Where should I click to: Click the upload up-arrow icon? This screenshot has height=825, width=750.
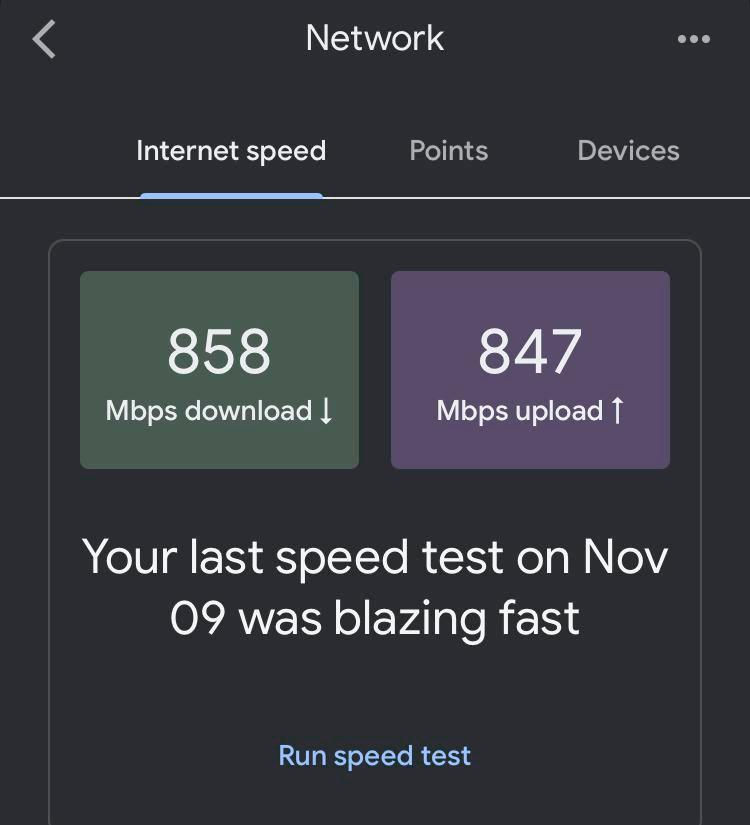tap(617, 410)
